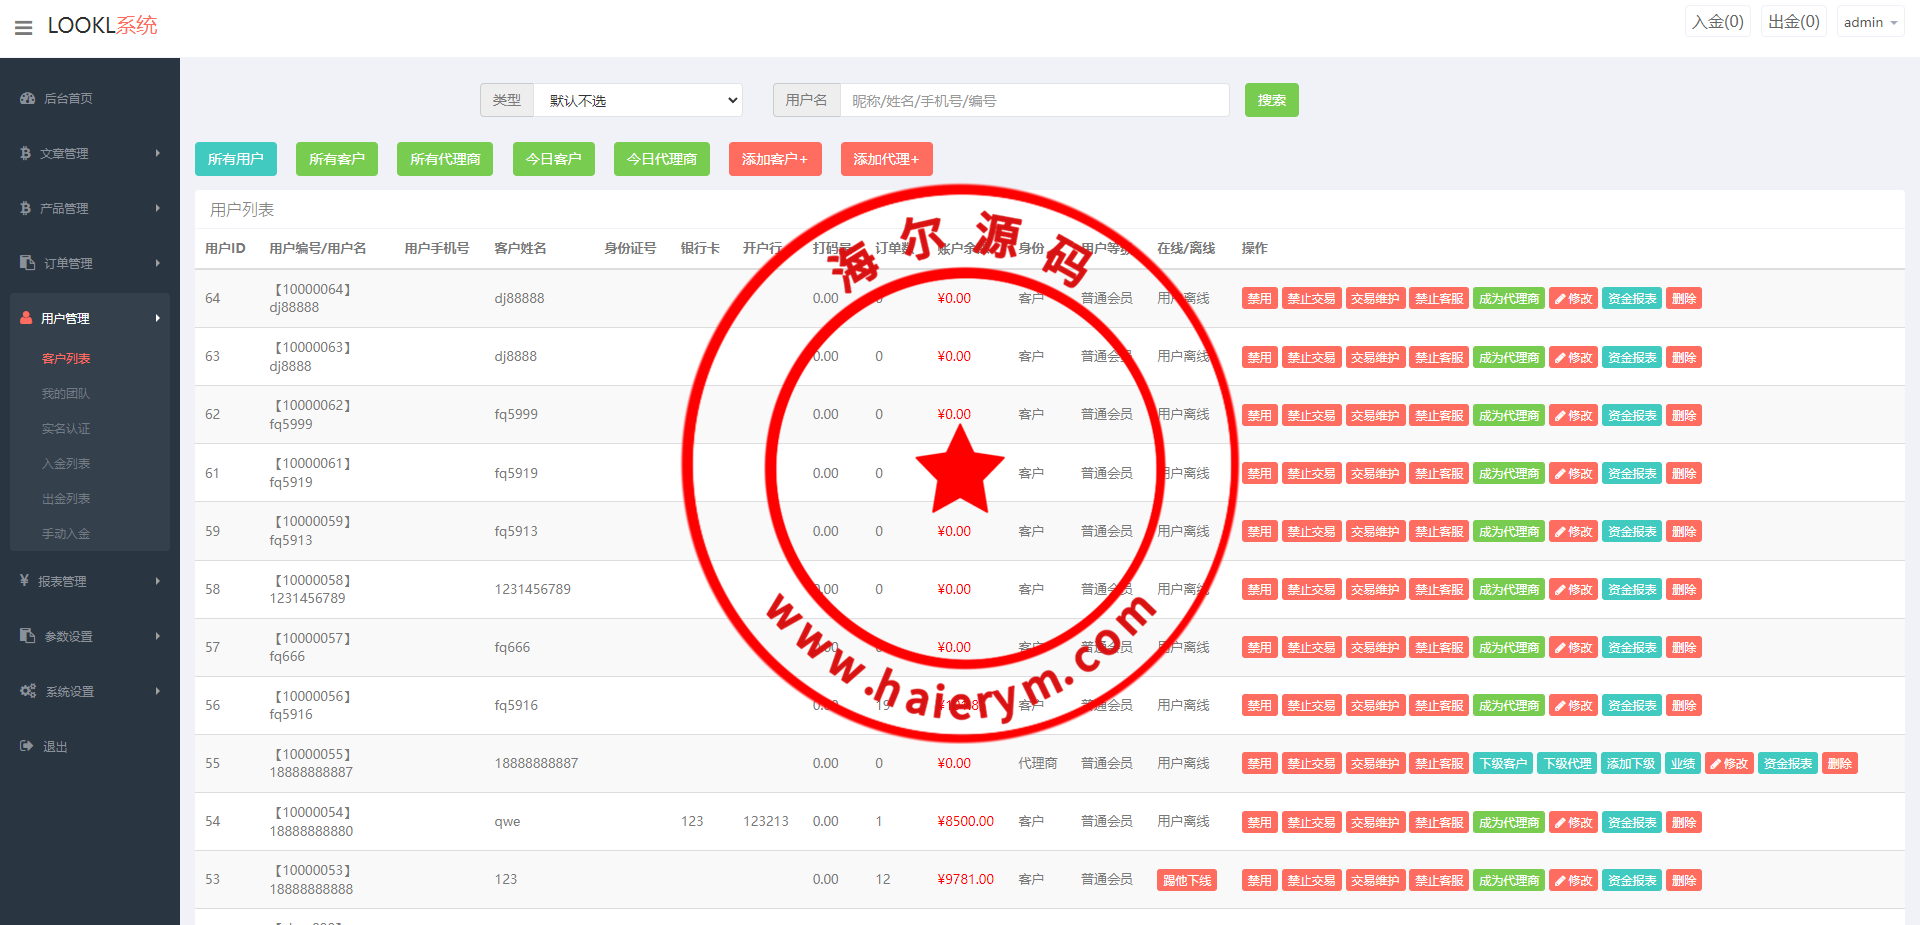Click 修改 for user ID 64
1920x925 pixels.
point(1573,298)
